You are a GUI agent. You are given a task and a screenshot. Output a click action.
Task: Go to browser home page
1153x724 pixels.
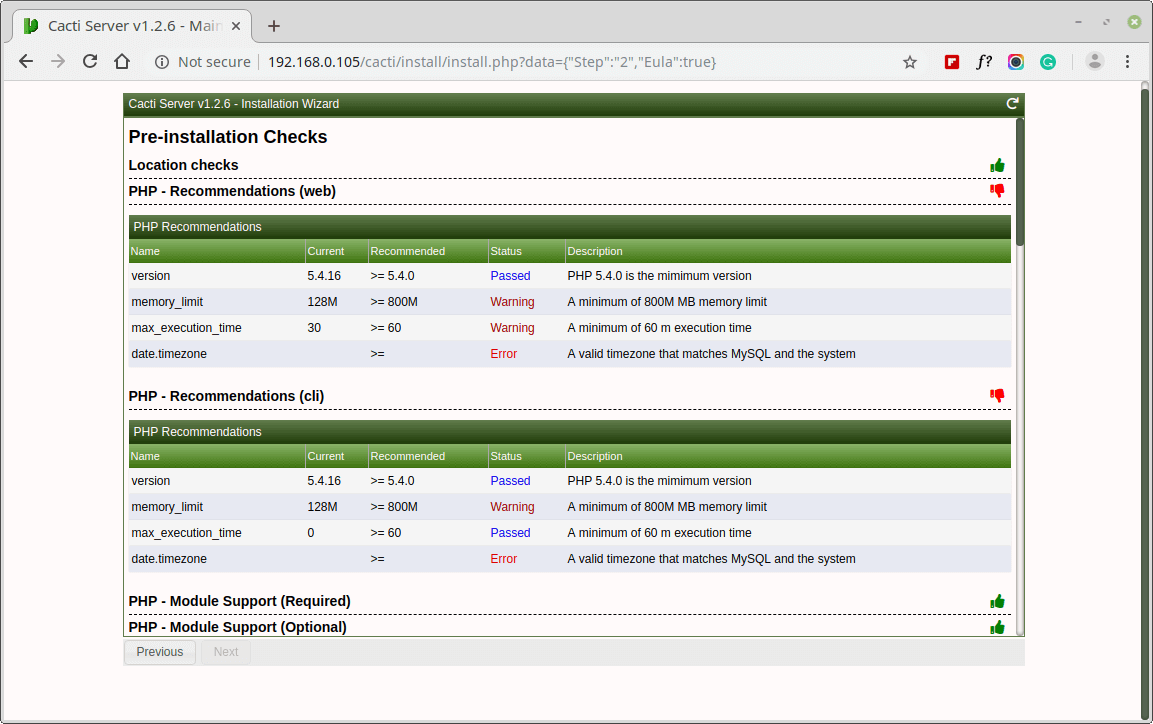(x=122, y=62)
